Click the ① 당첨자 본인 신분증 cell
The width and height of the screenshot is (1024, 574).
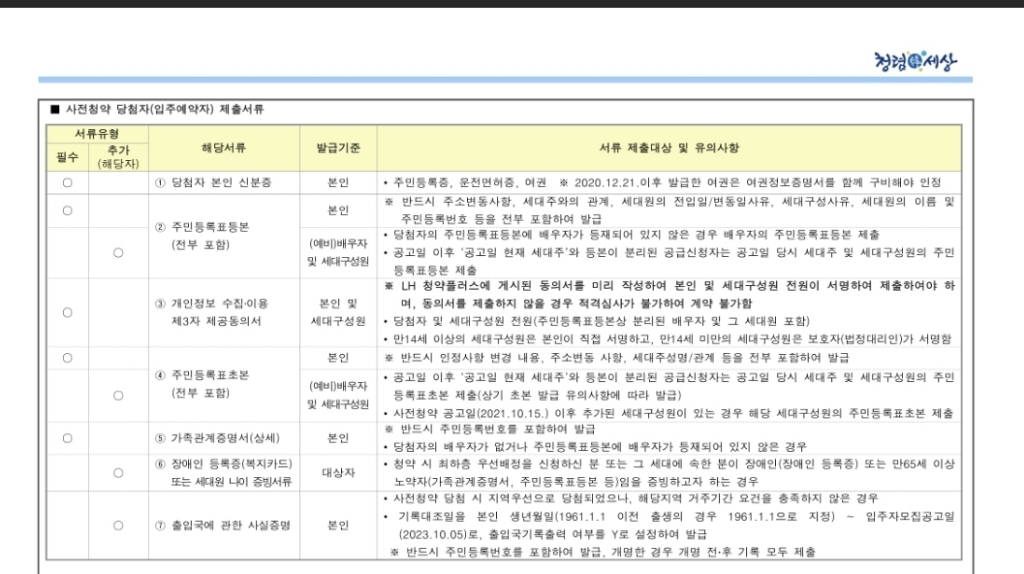point(213,183)
